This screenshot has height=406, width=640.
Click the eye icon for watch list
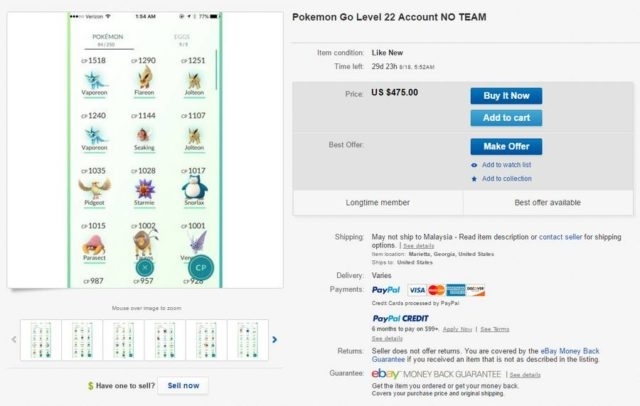coord(474,165)
